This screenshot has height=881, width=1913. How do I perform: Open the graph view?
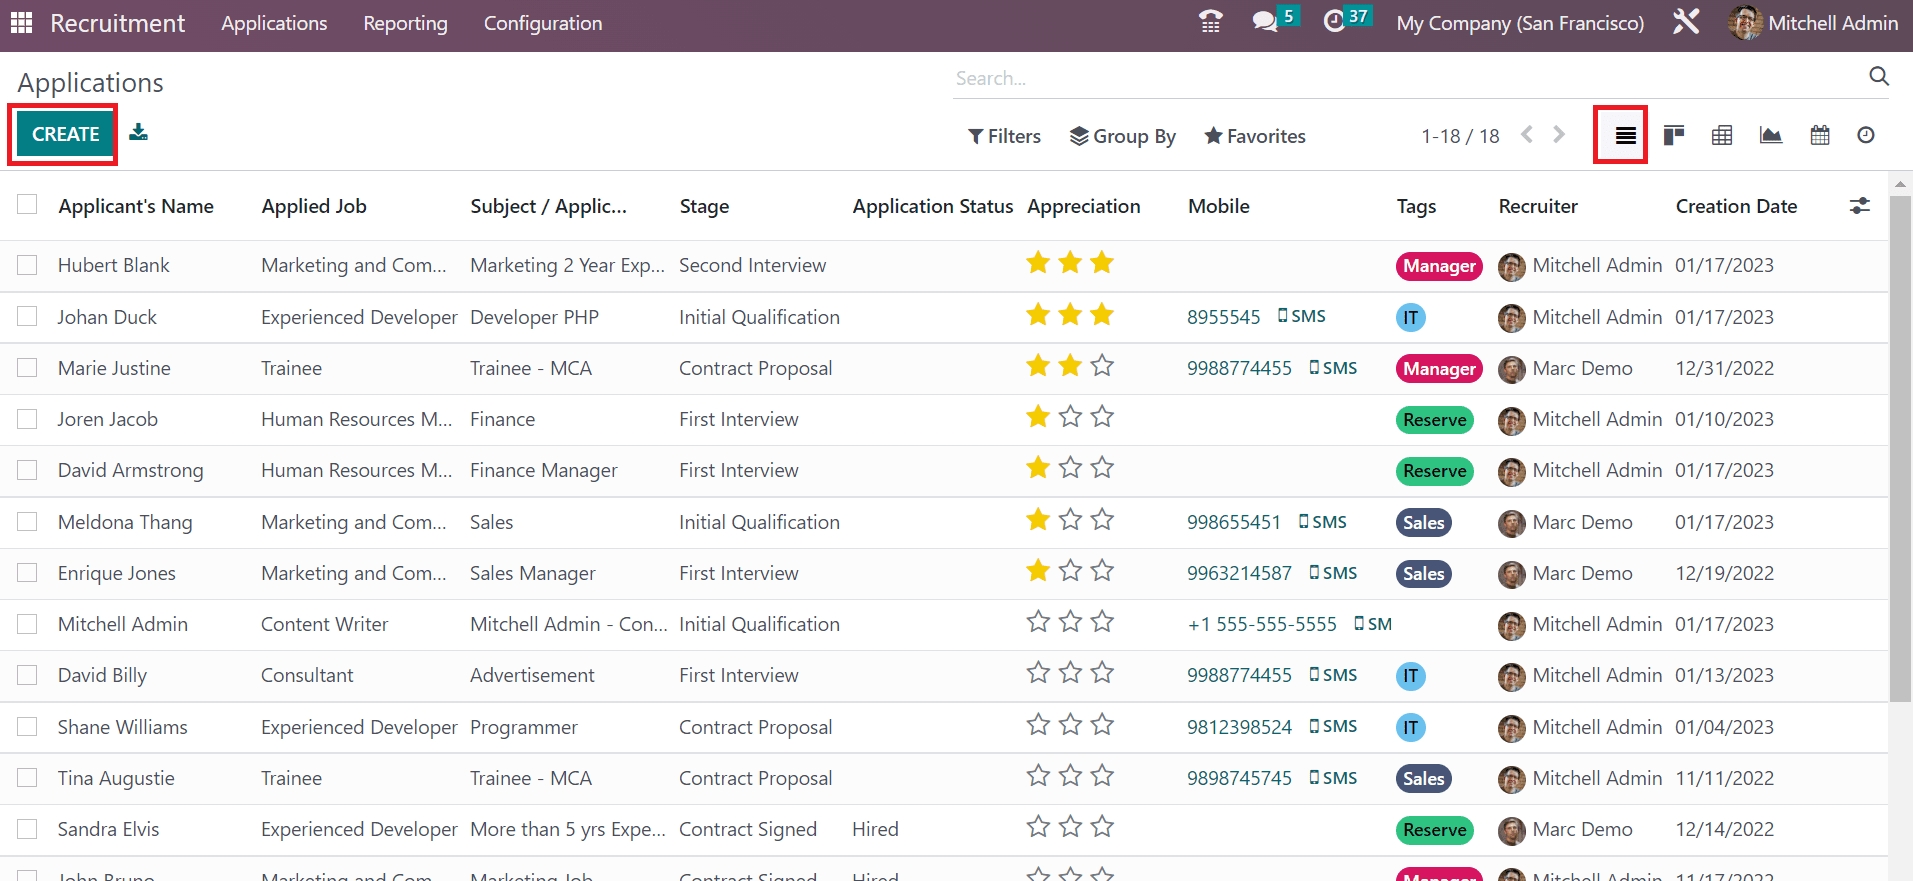point(1770,135)
